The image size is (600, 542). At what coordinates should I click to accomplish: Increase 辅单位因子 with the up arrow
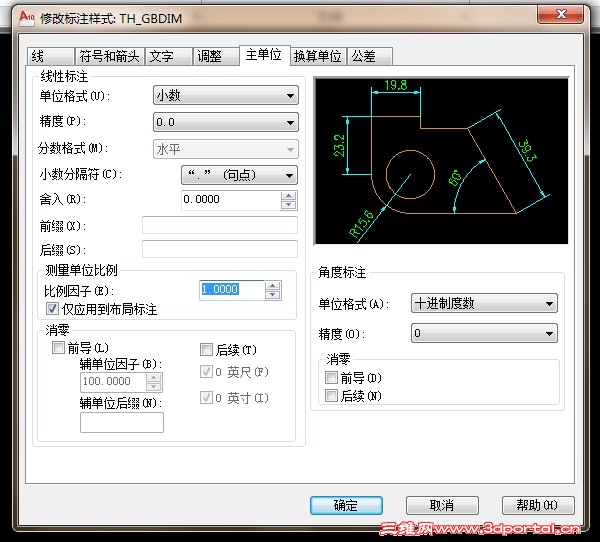[x=154, y=377]
